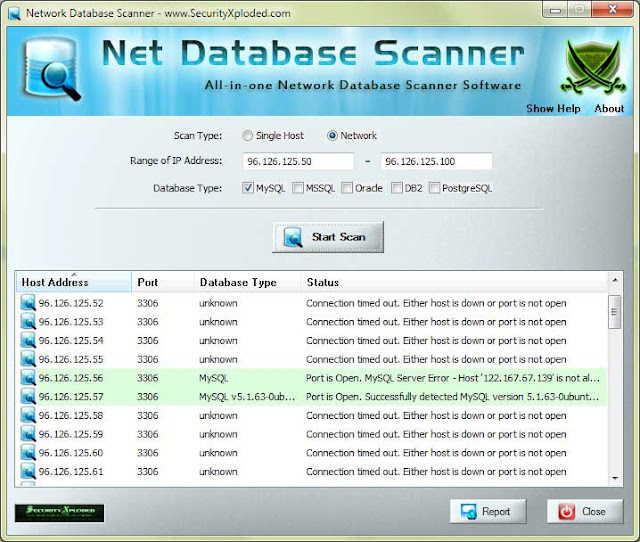Select host address 96.126.125.58
The image size is (640, 542).
pyautogui.click(x=71, y=416)
